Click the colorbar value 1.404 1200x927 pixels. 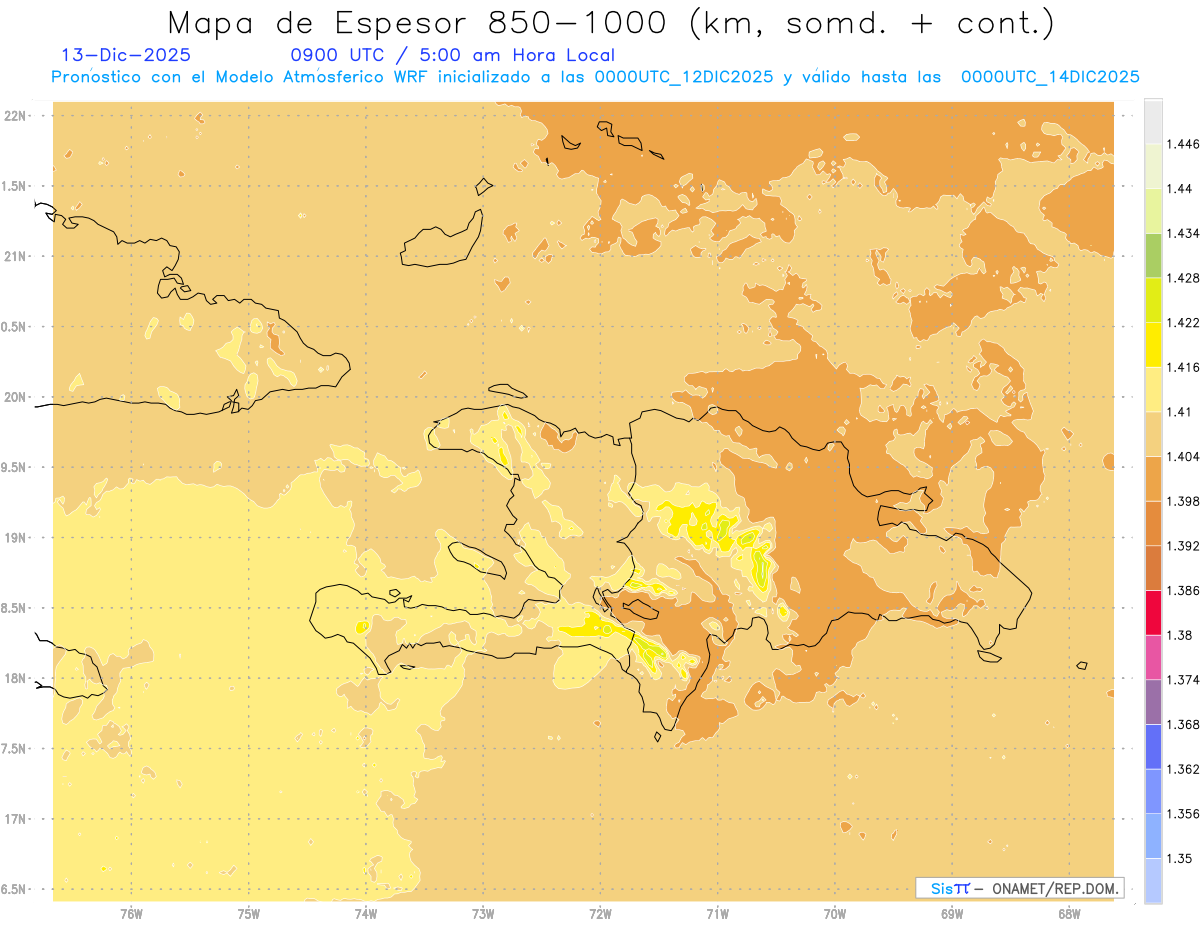[1184, 456]
